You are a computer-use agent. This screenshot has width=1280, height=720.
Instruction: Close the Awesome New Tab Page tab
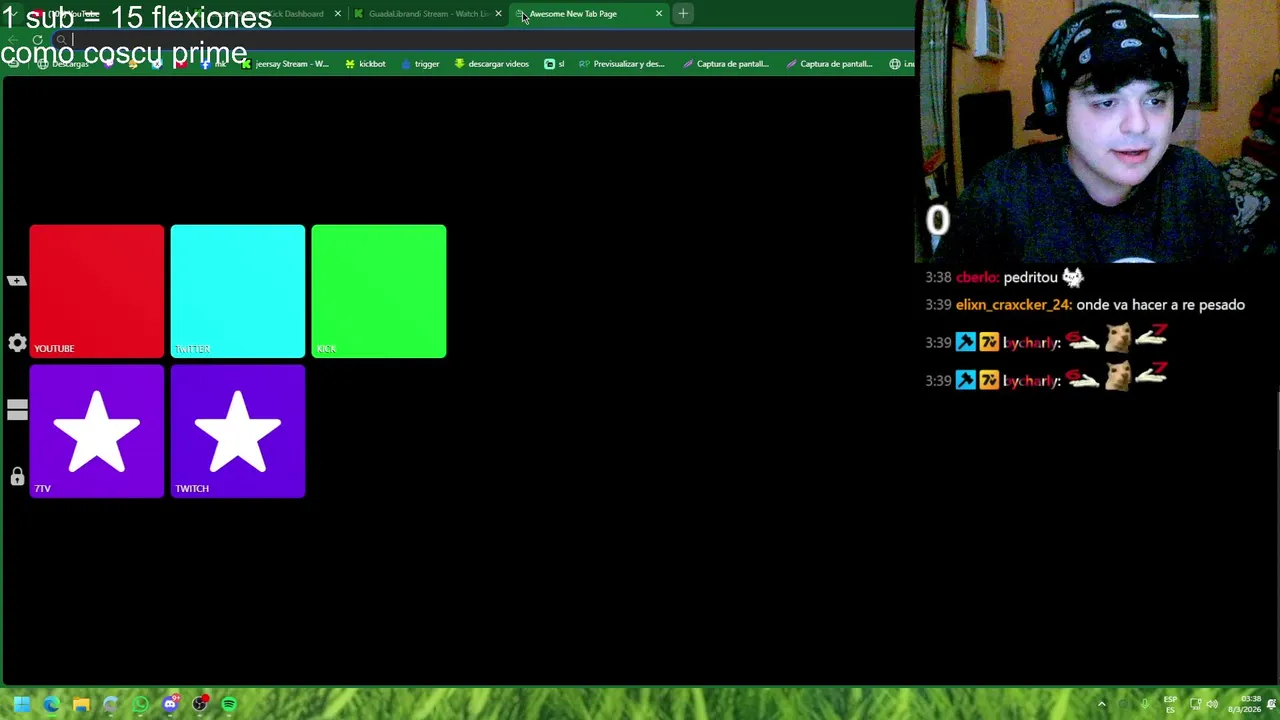pos(659,14)
